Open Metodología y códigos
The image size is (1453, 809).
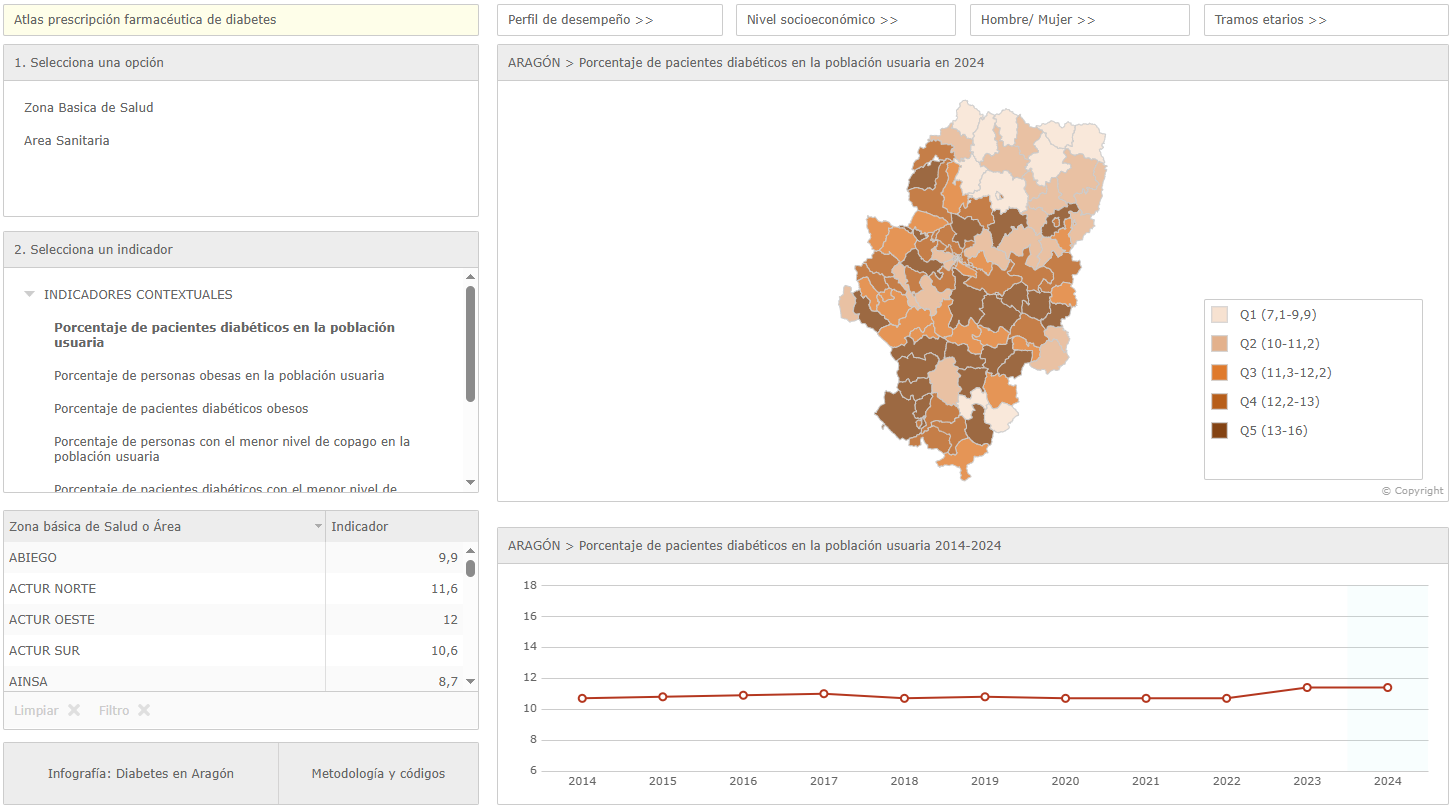coord(378,774)
